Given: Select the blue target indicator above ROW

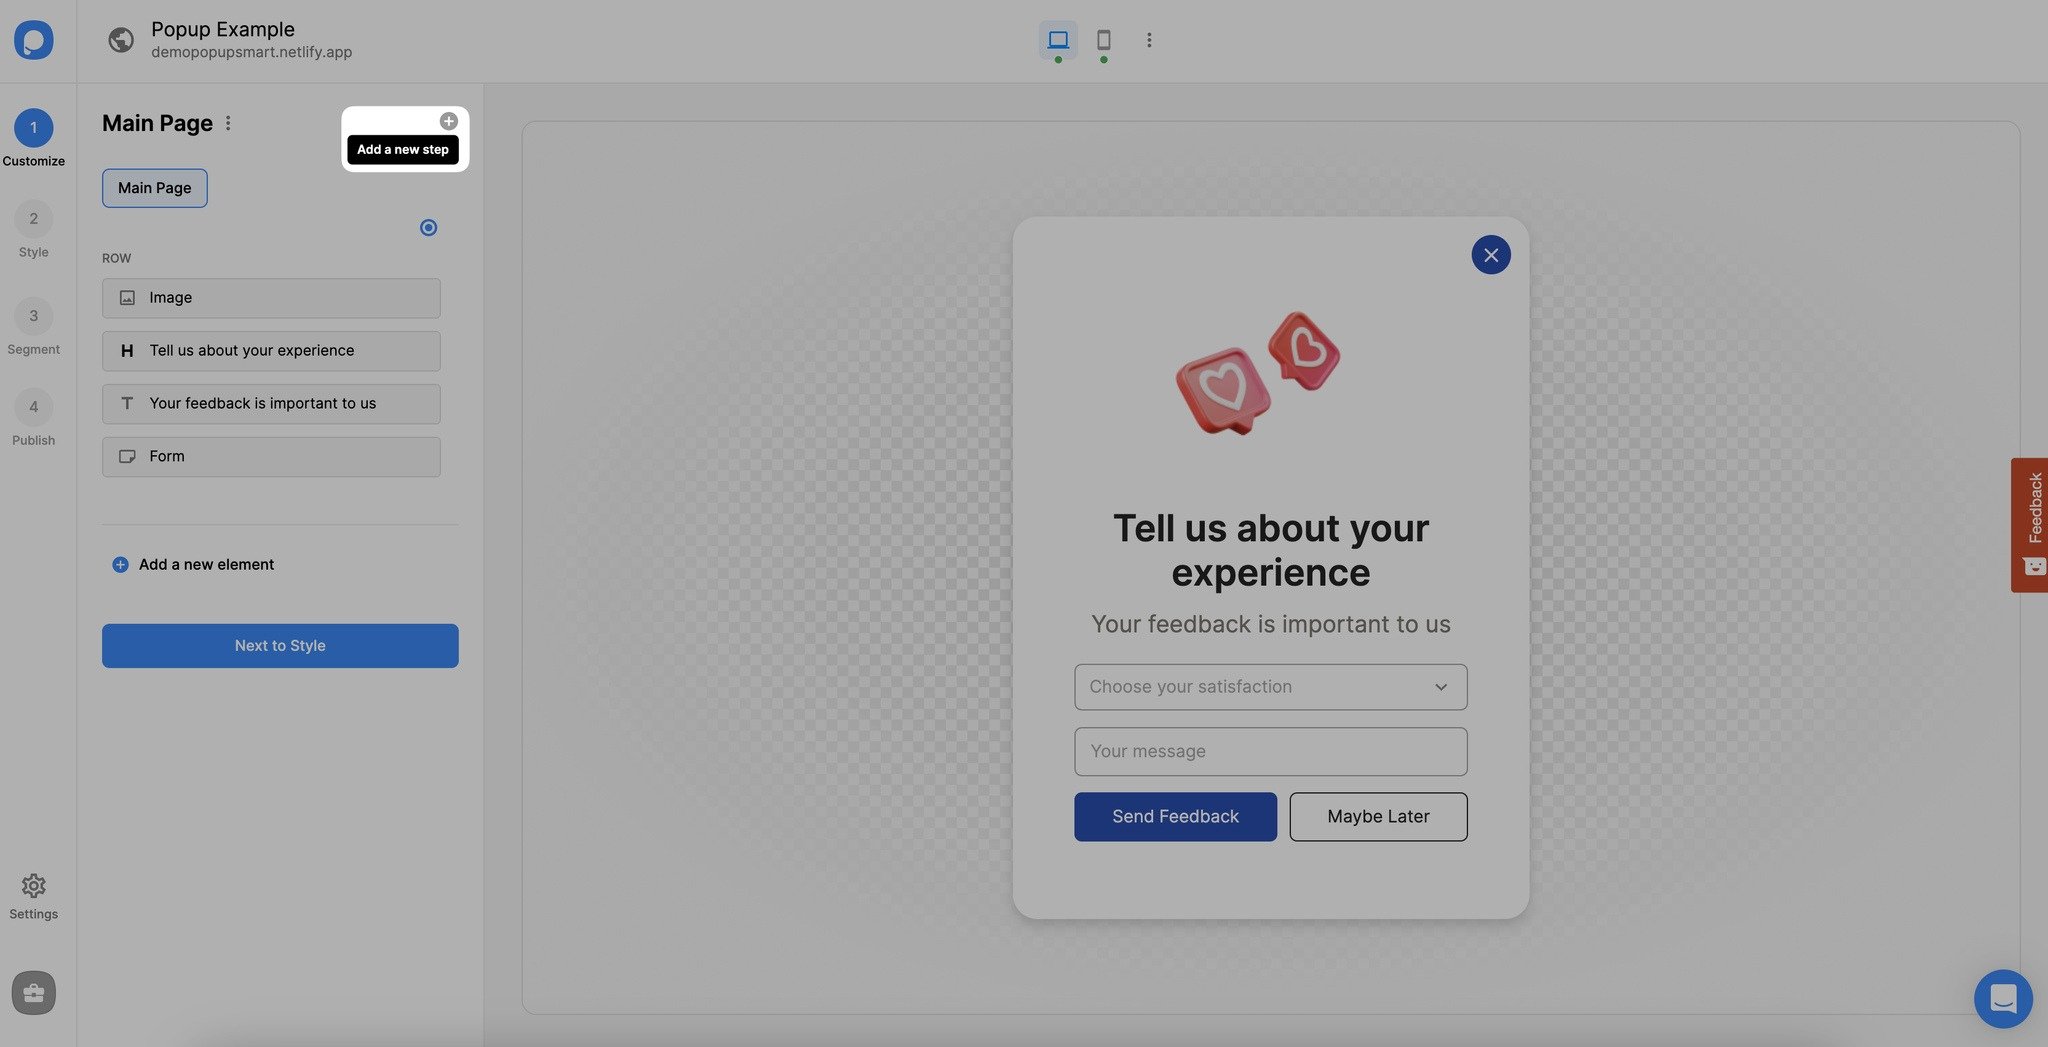Looking at the screenshot, I should [428, 227].
